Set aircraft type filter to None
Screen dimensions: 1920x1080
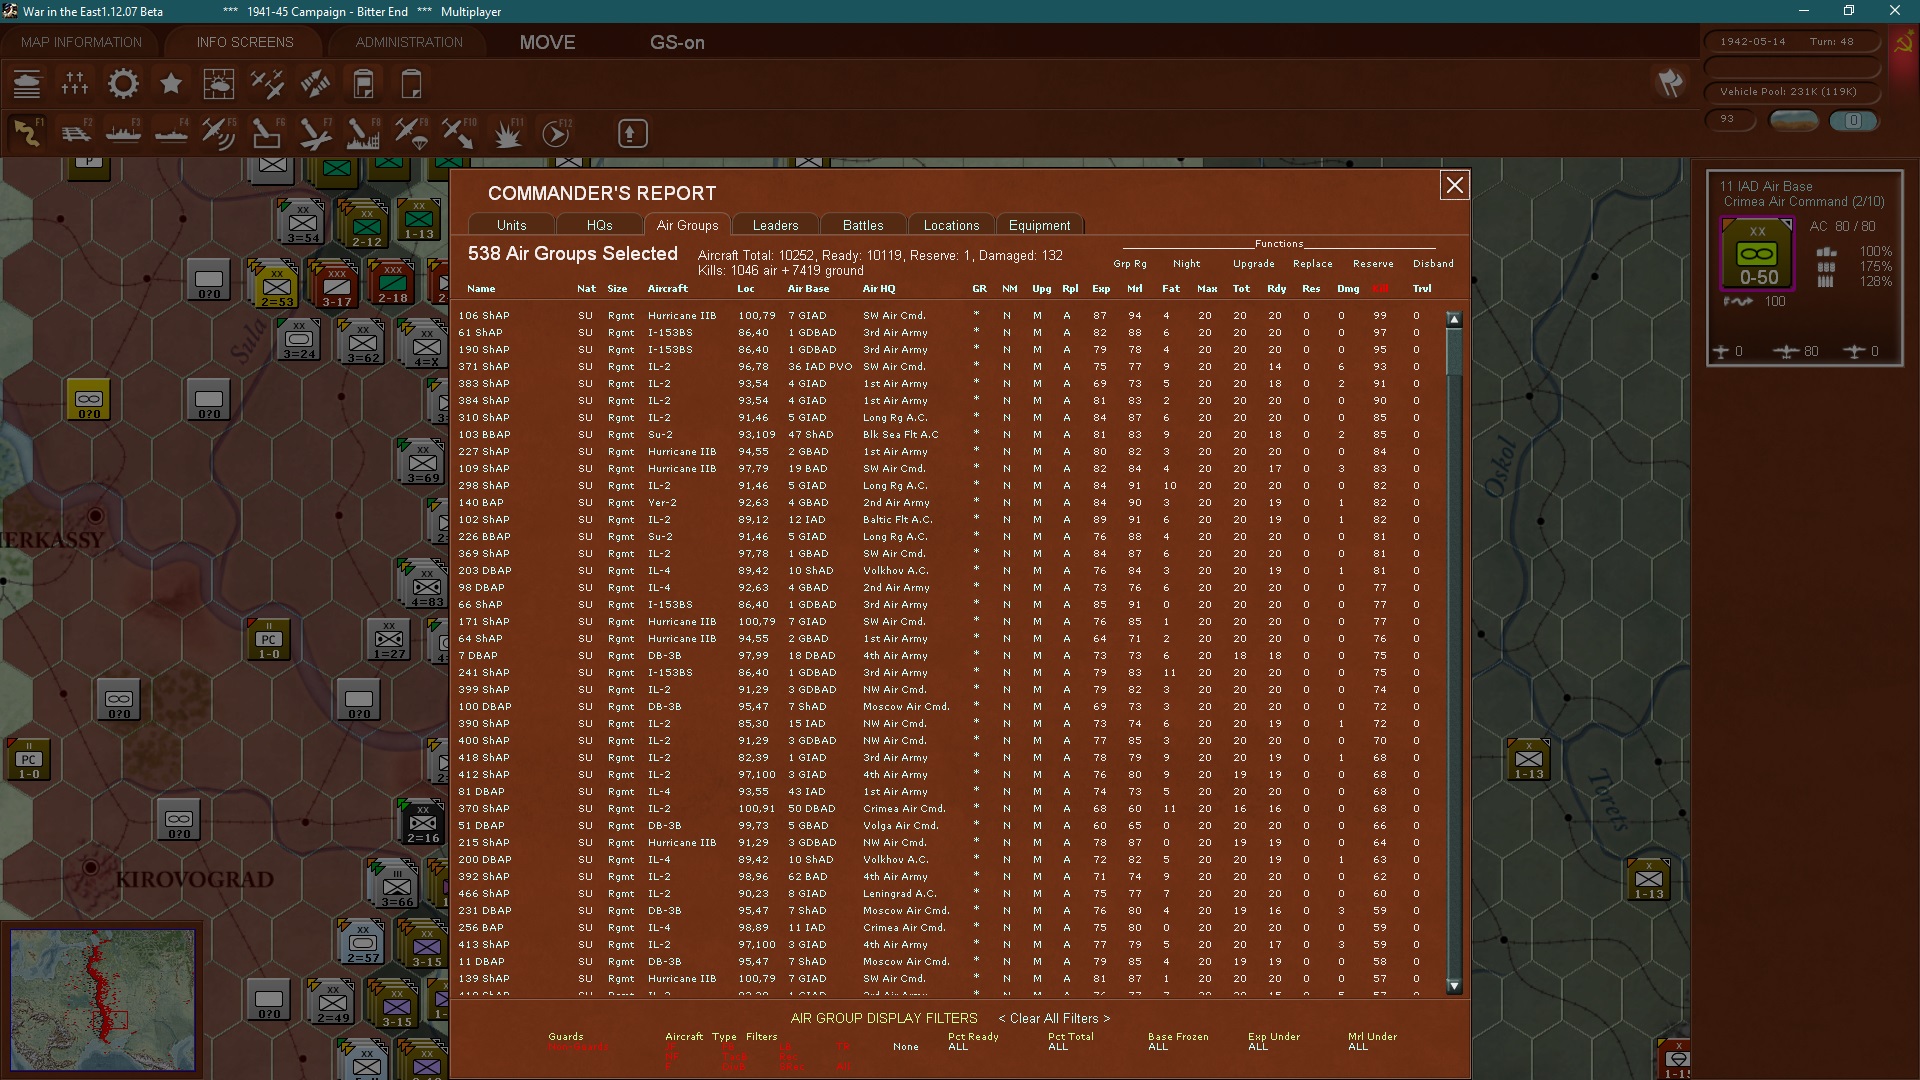point(906,1047)
